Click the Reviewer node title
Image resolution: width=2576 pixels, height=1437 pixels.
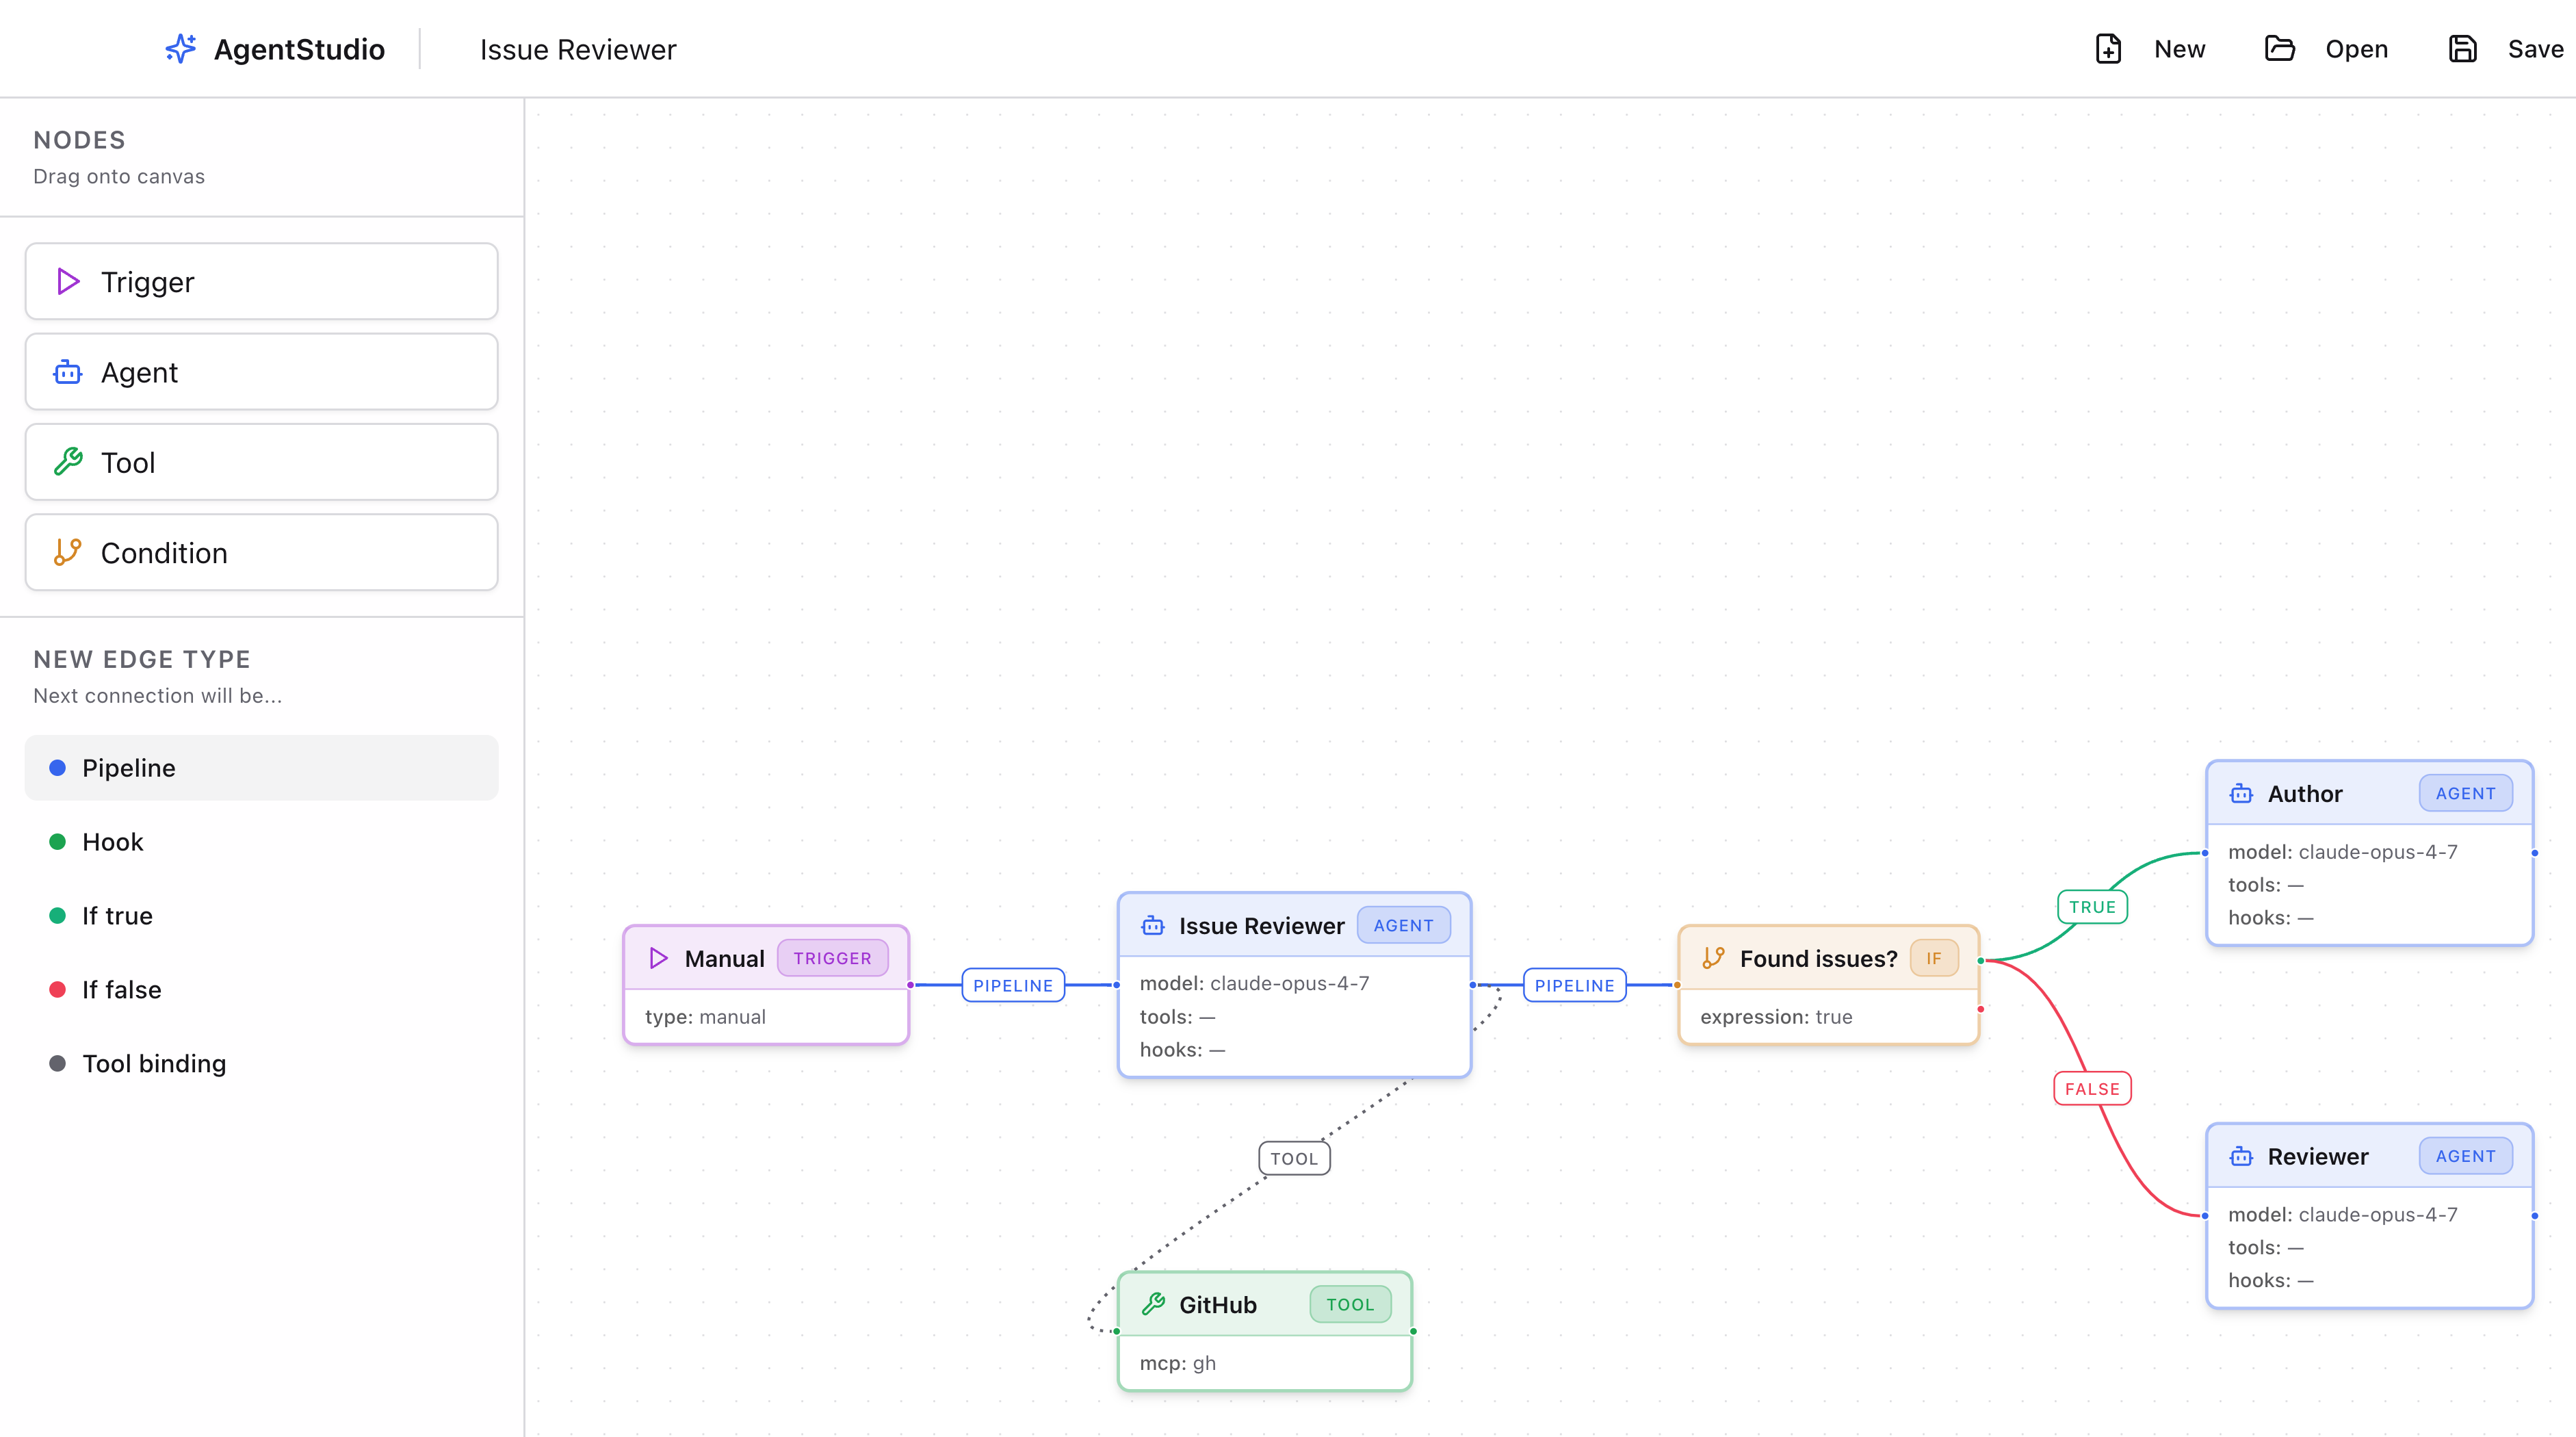(2318, 1156)
